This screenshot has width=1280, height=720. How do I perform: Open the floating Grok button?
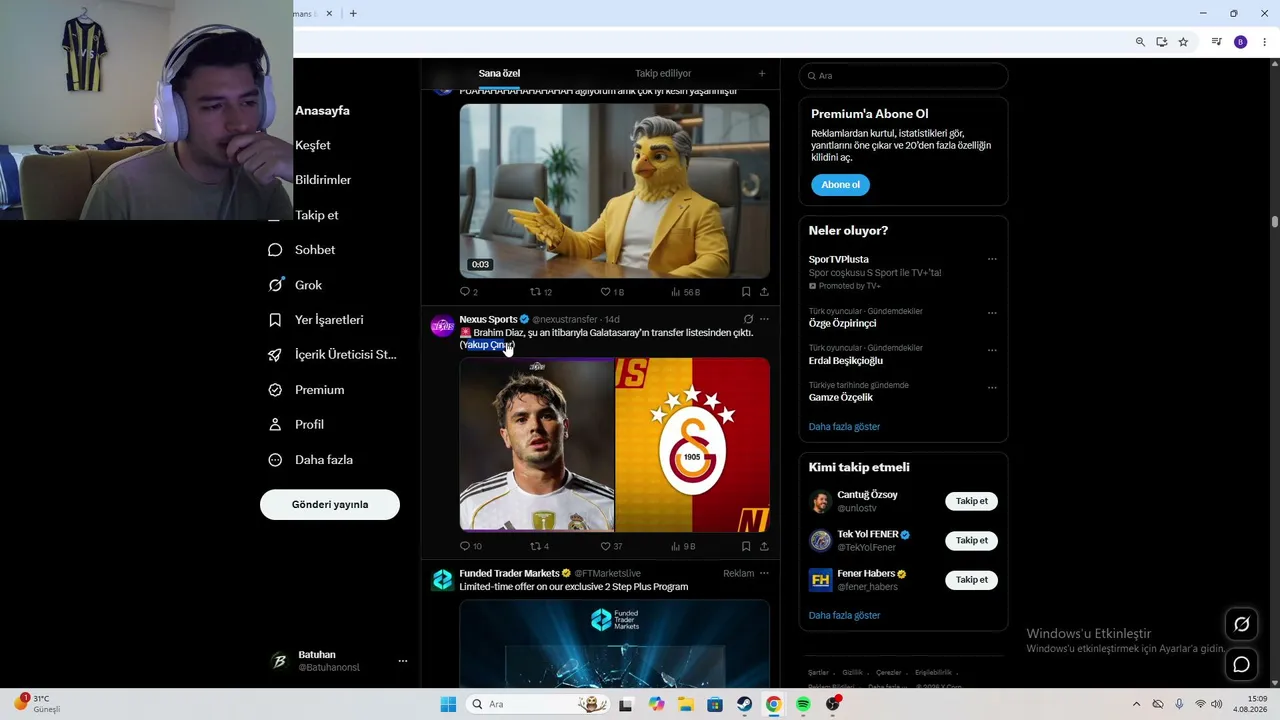point(1242,624)
